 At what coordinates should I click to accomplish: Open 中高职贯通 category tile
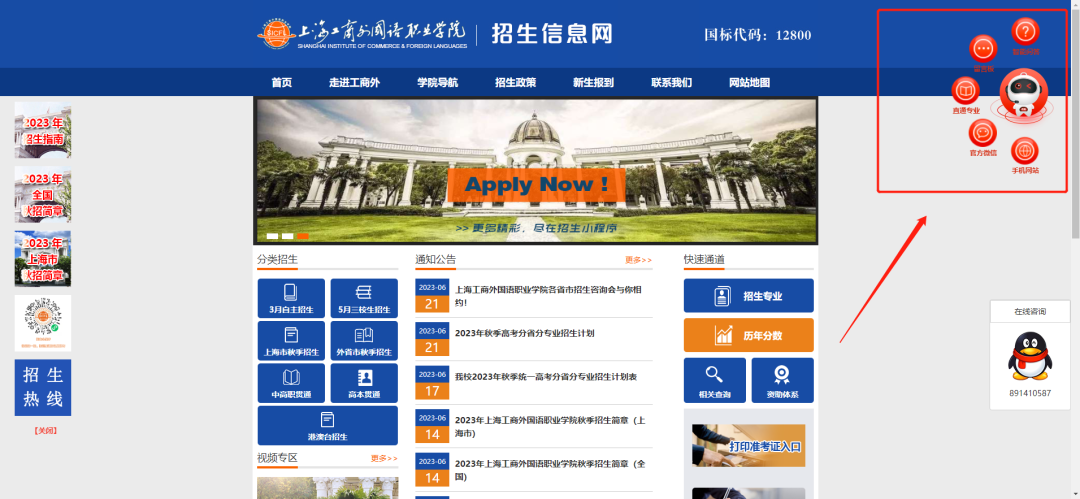(291, 383)
